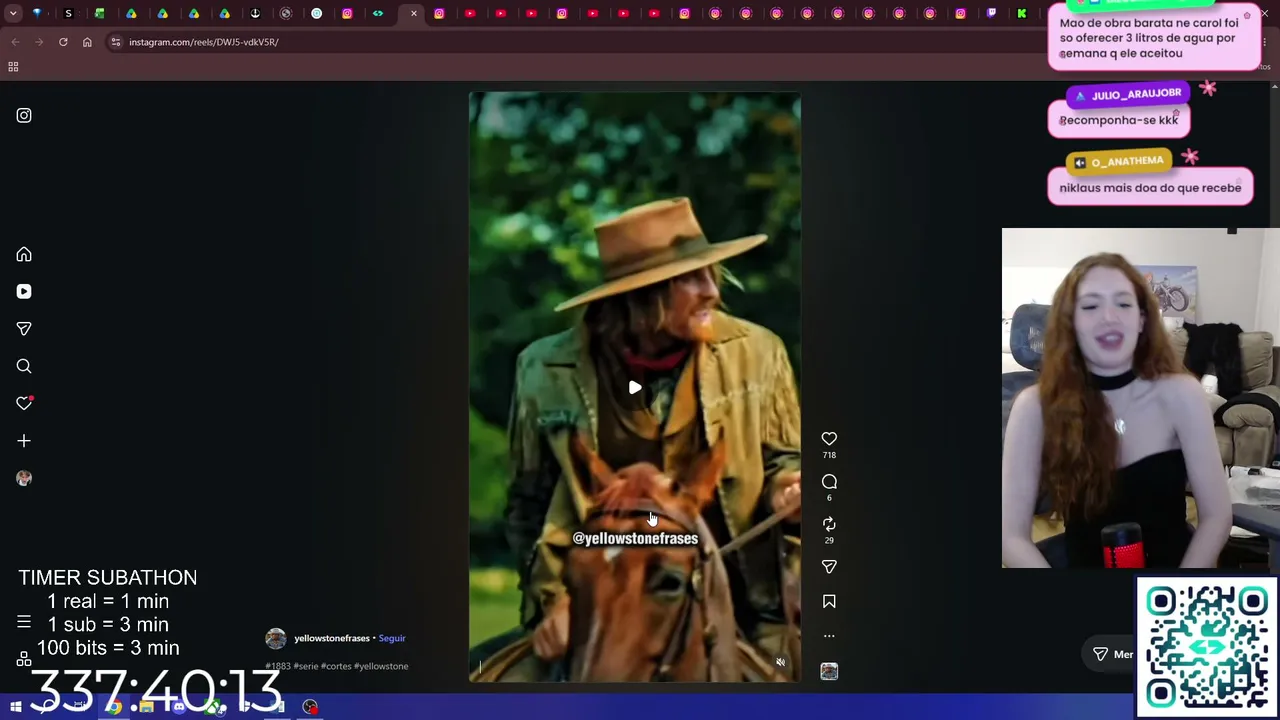Switch to the tab with S icon
The image size is (1280, 720).
tap(68, 14)
